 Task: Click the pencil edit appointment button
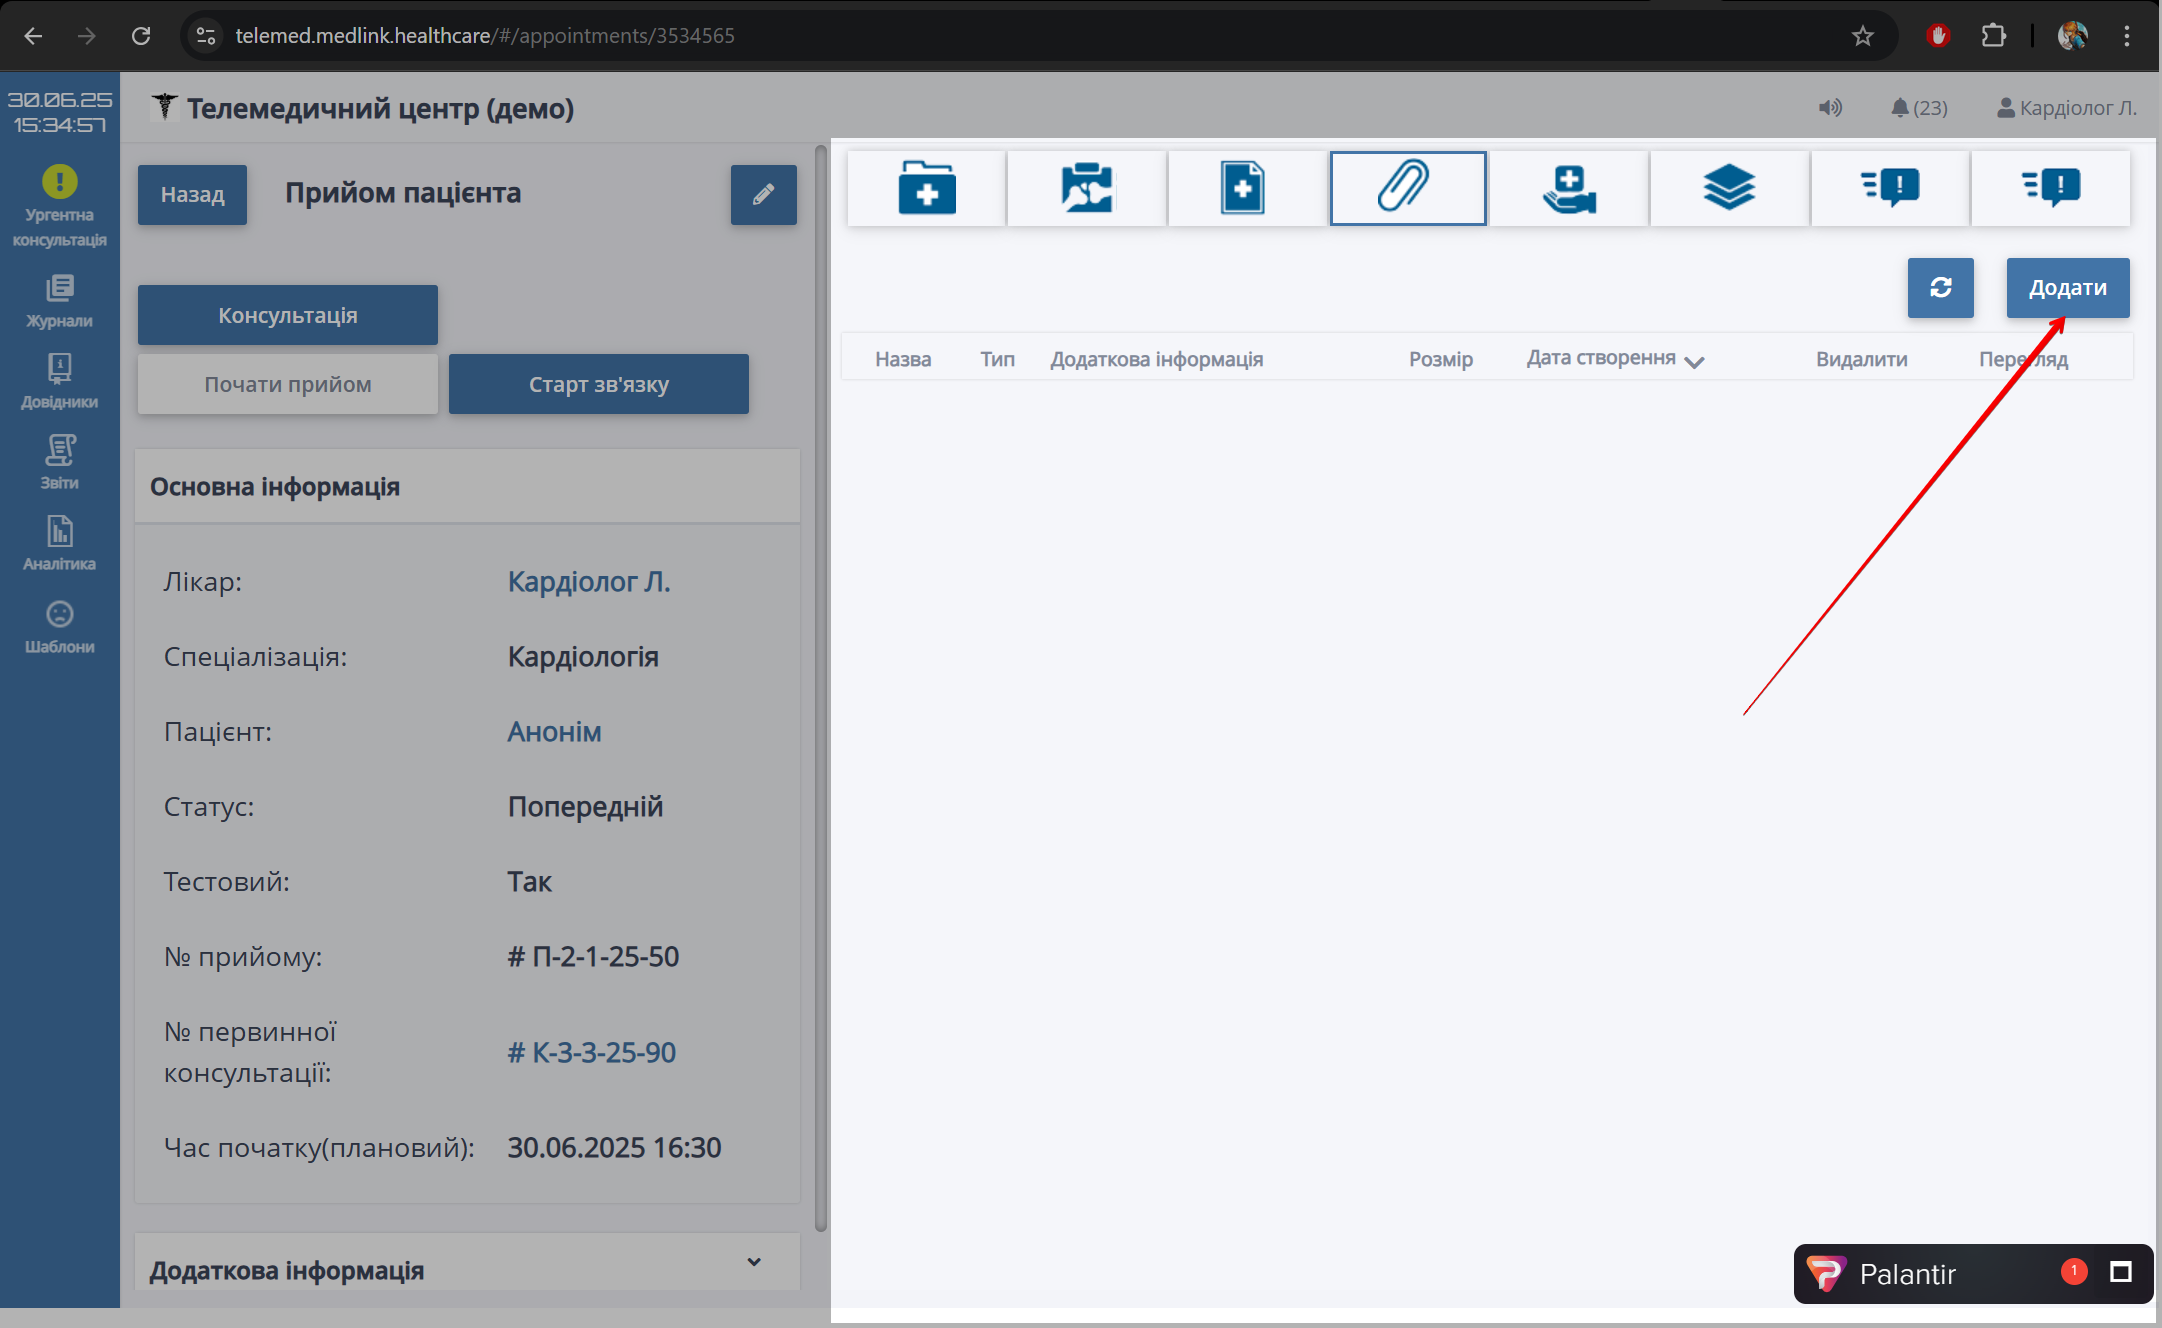763,195
